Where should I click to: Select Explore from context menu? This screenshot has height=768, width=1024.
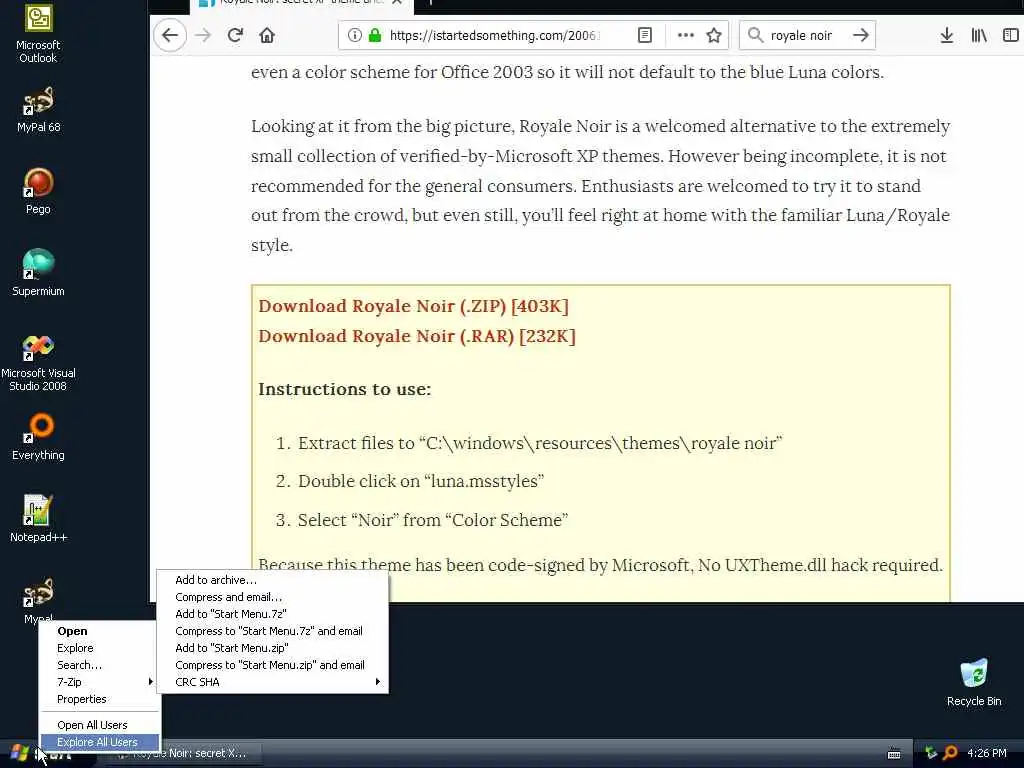99,648
